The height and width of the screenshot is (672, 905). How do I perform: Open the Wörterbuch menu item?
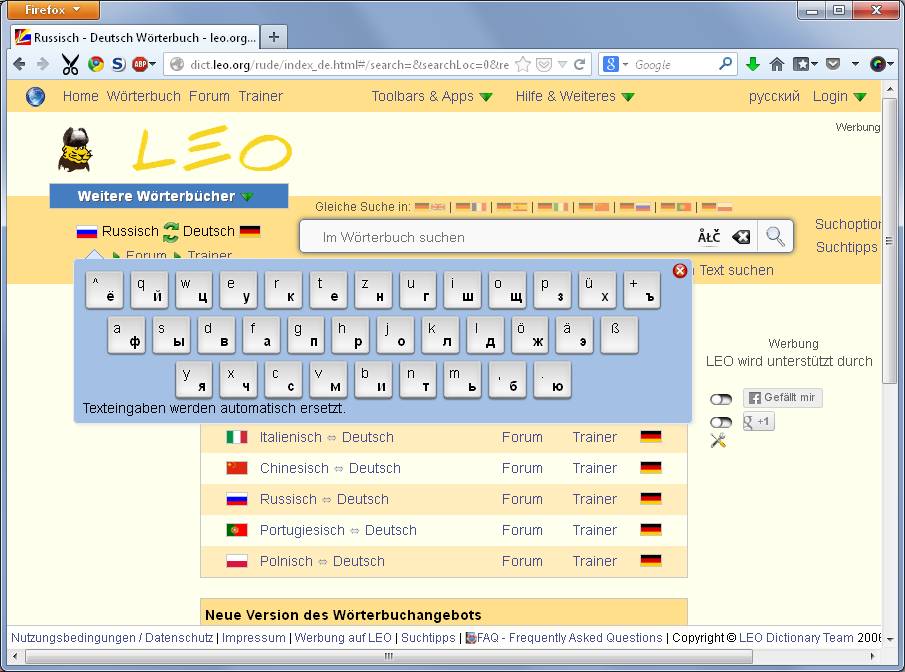click(143, 96)
